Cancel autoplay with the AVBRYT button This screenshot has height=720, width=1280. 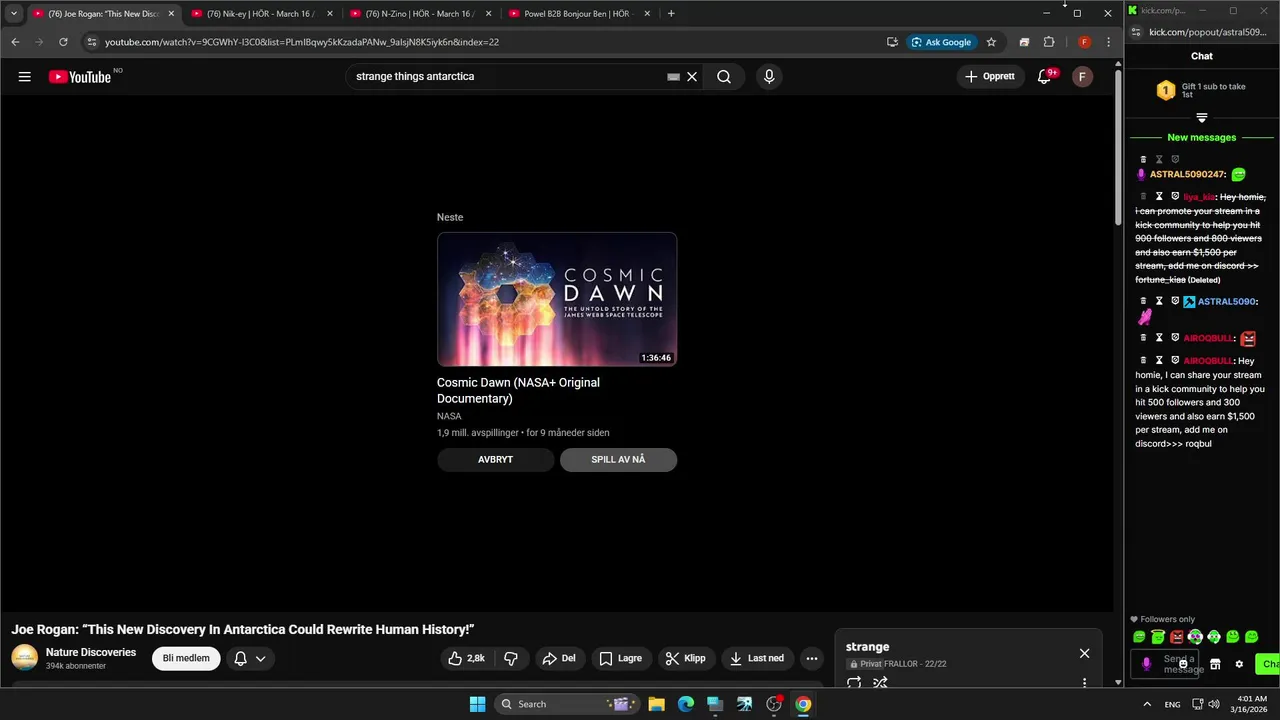pos(495,460)
